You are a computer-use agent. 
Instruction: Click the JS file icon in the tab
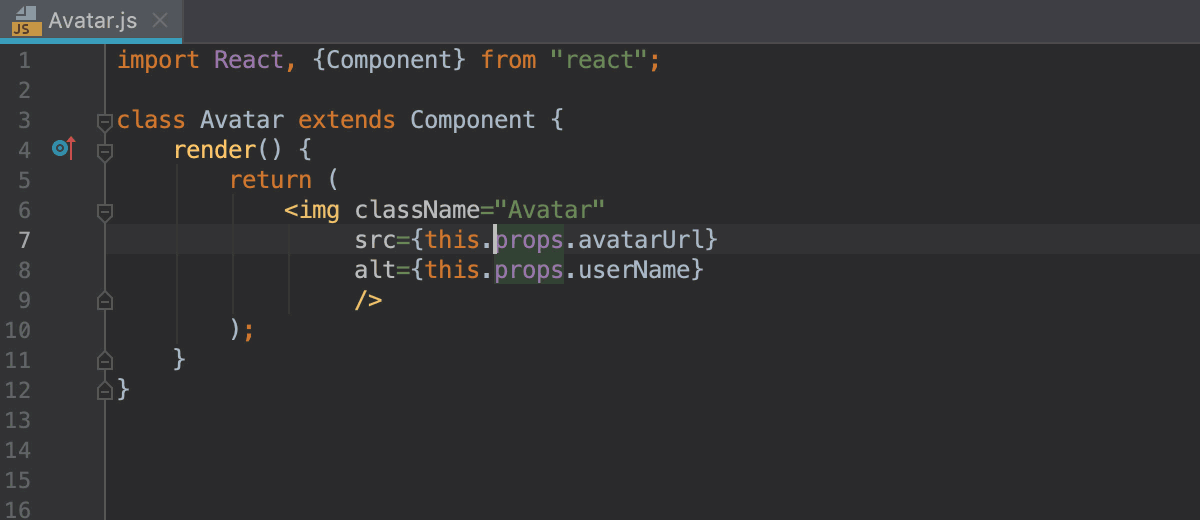point(25,20)
